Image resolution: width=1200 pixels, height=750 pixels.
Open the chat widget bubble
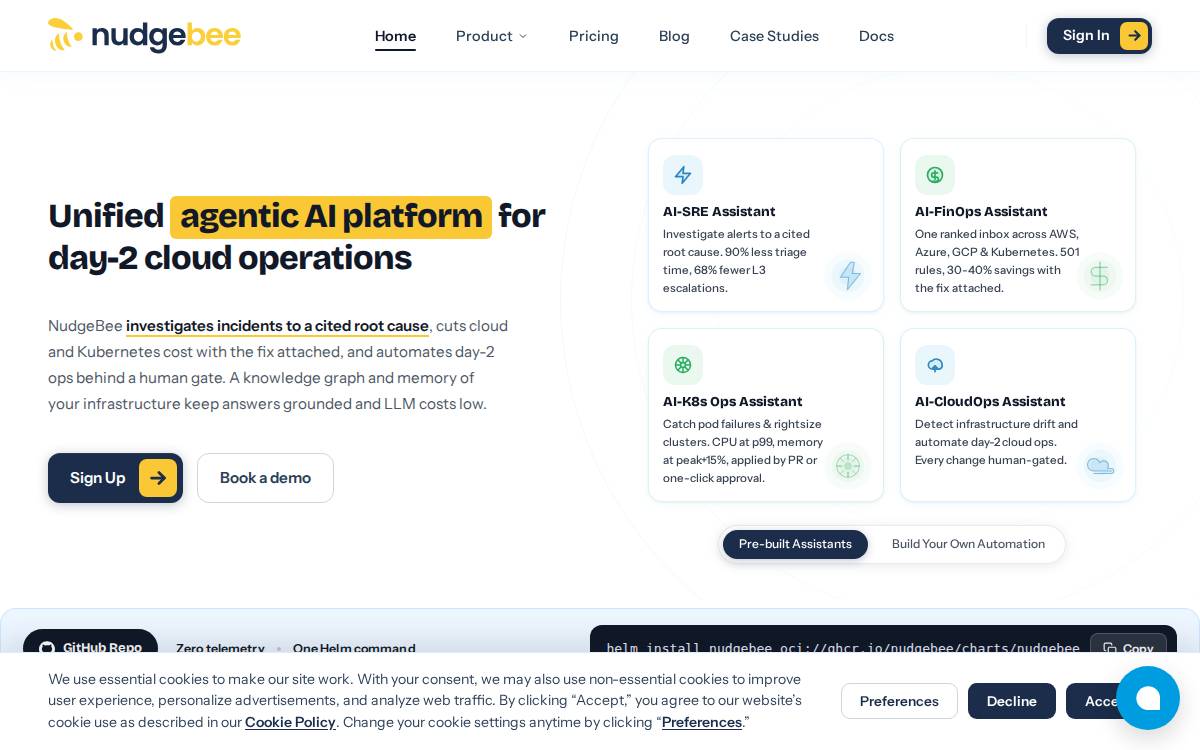1148,698
